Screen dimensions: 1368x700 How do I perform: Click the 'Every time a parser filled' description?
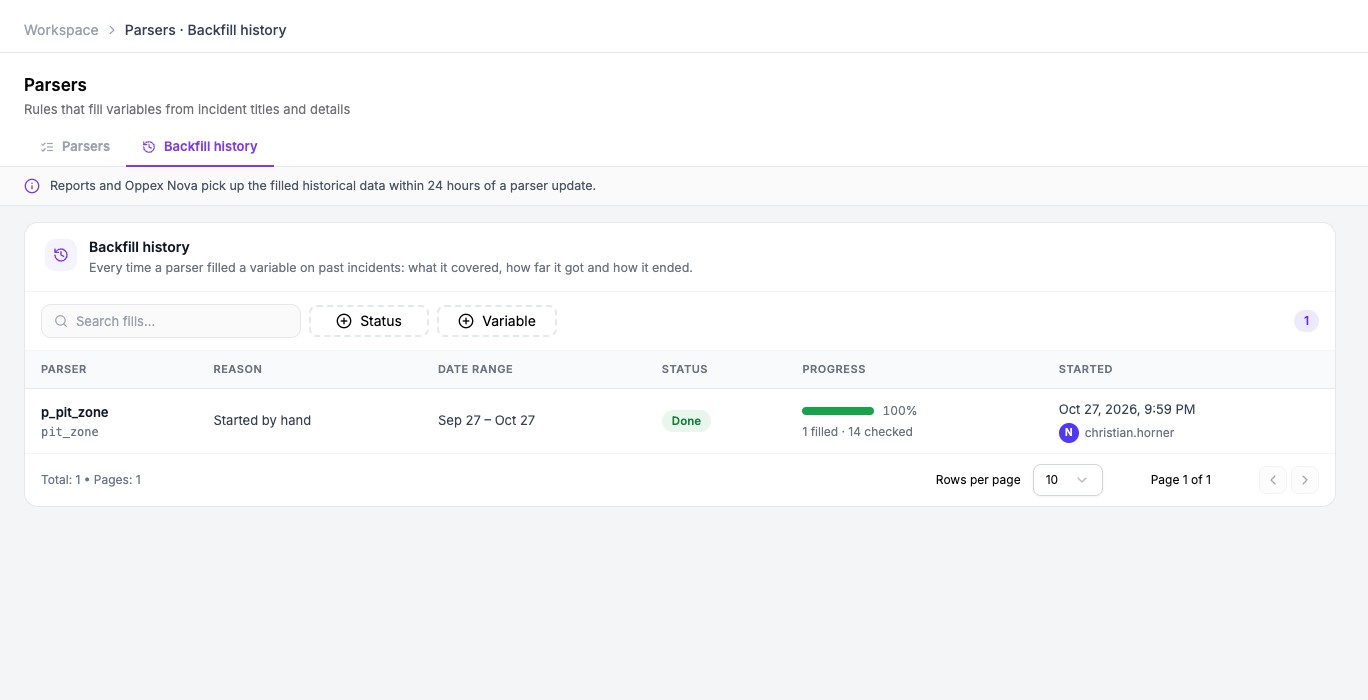pos(391,267)
